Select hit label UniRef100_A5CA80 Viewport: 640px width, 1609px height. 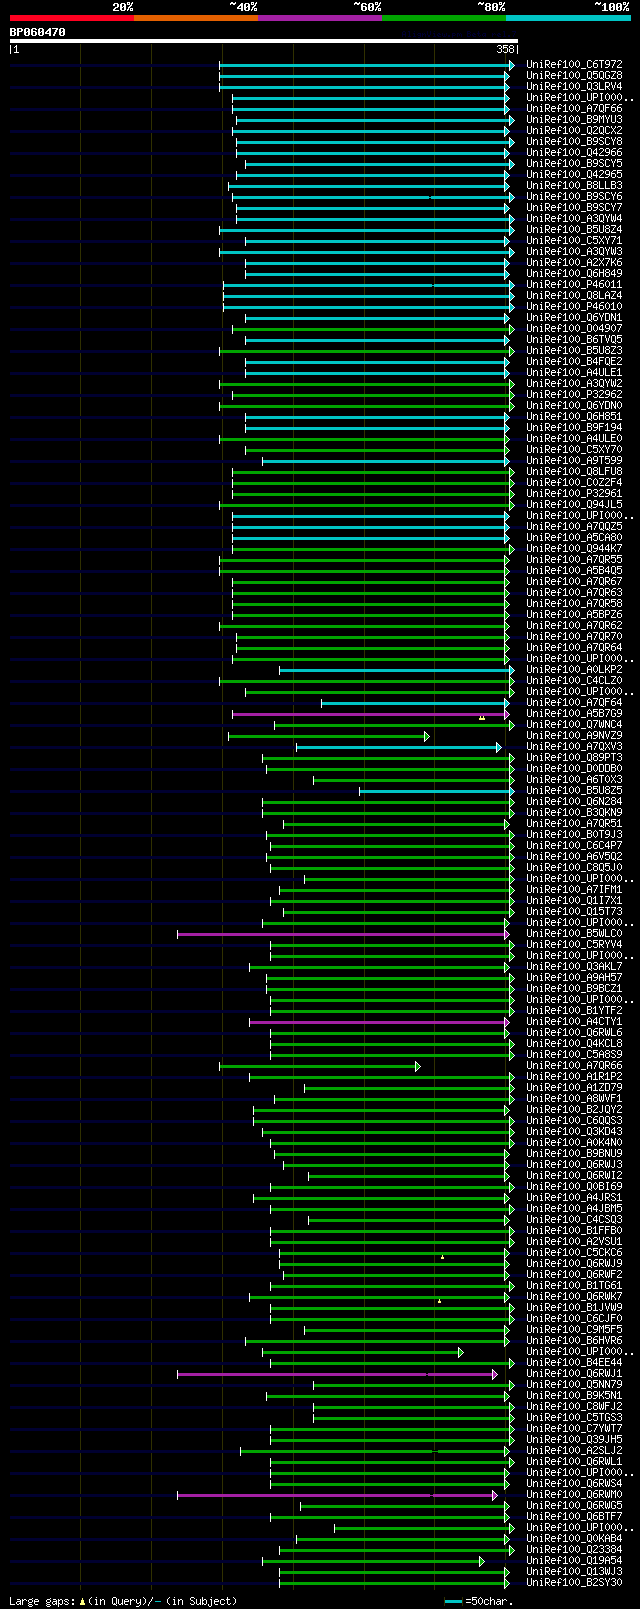[574, 537]
